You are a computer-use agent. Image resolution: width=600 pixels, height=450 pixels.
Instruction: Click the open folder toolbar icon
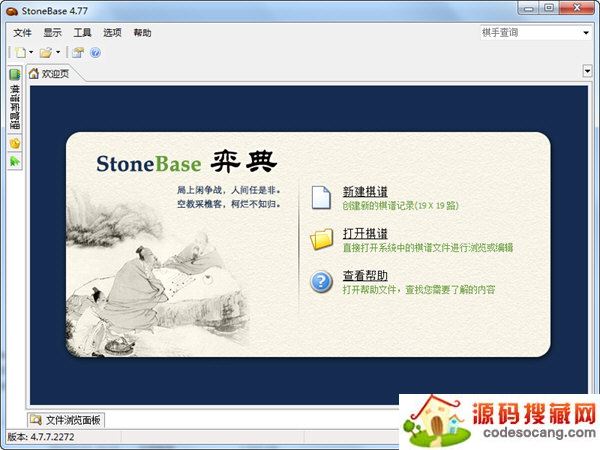[46, 52]
